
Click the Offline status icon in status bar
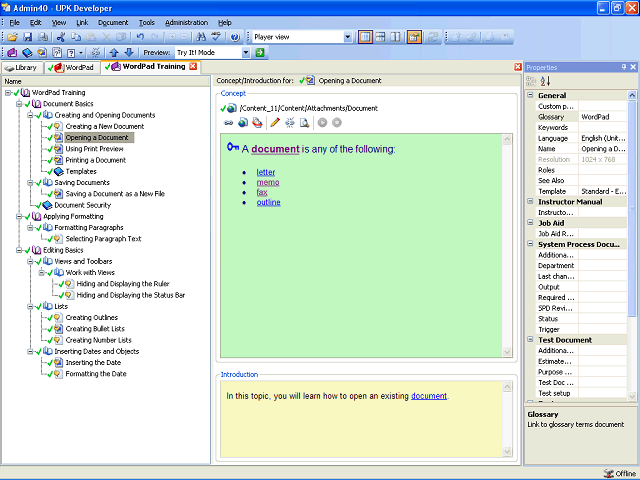point(609,473)
